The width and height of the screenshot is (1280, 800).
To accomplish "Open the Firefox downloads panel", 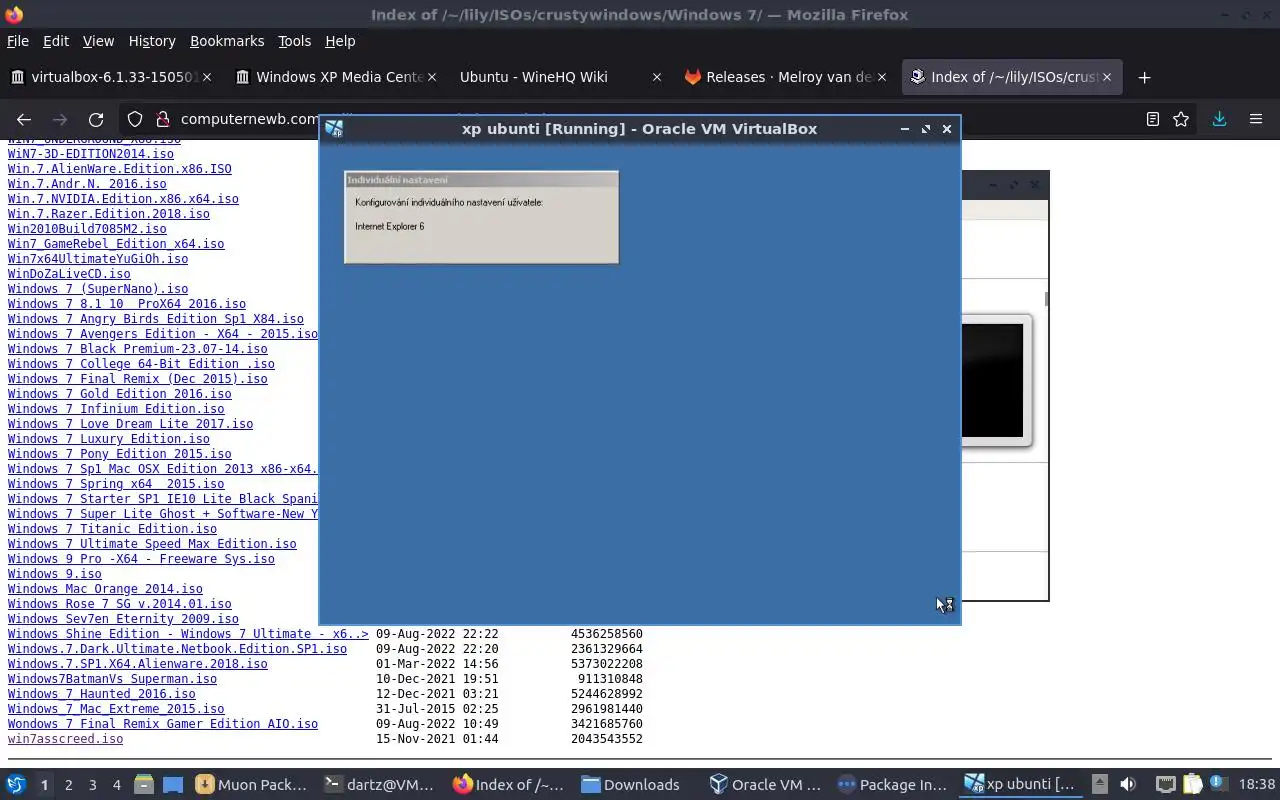I will [1219, 119].
